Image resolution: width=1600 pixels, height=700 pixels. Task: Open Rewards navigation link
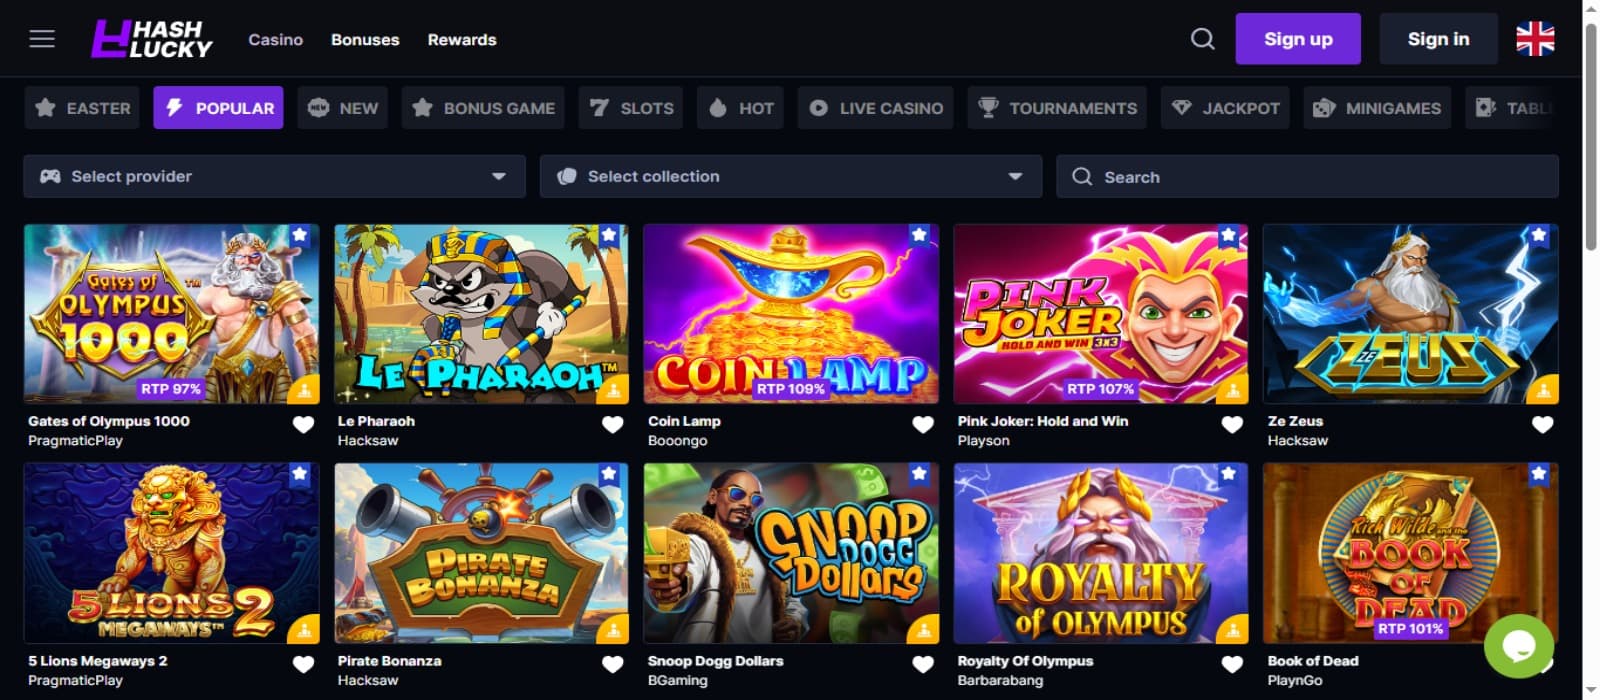[x=462, y=40]
